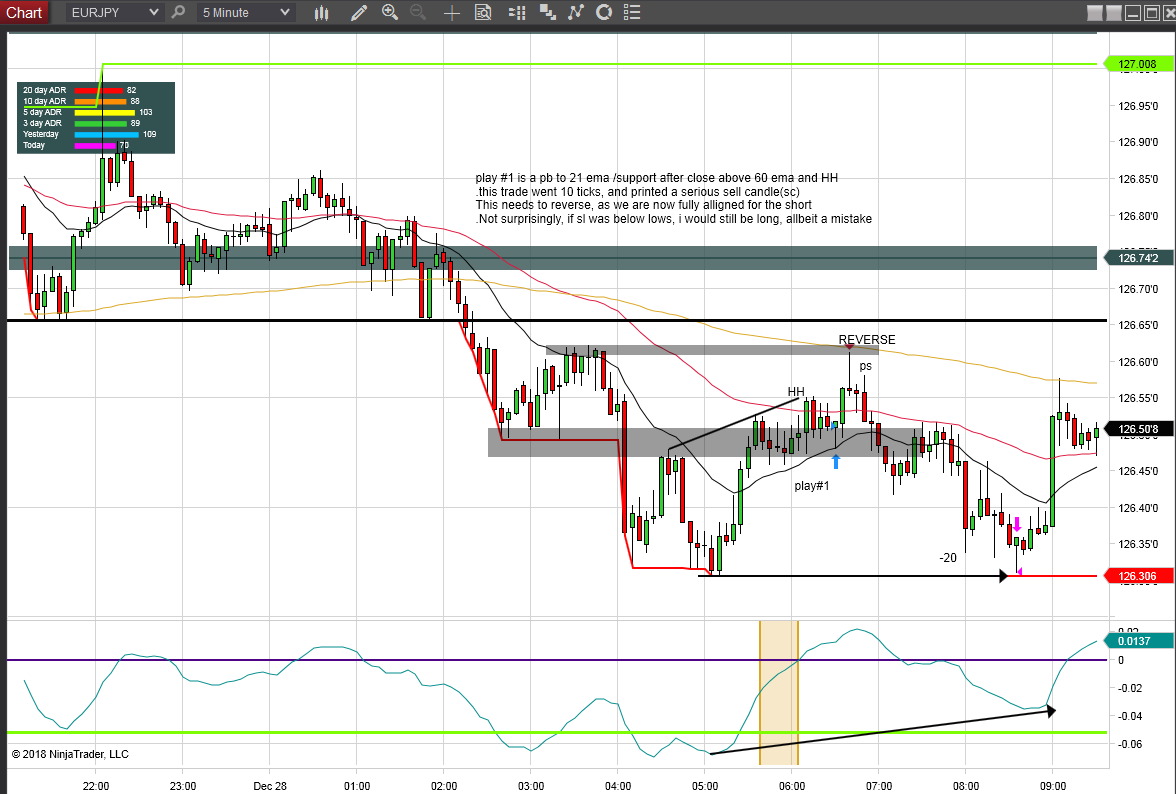Click the 'play #1 is a pb' note line
Image resolution: width=1176 pixels, height=794 pixels.
tap(656, 178)
